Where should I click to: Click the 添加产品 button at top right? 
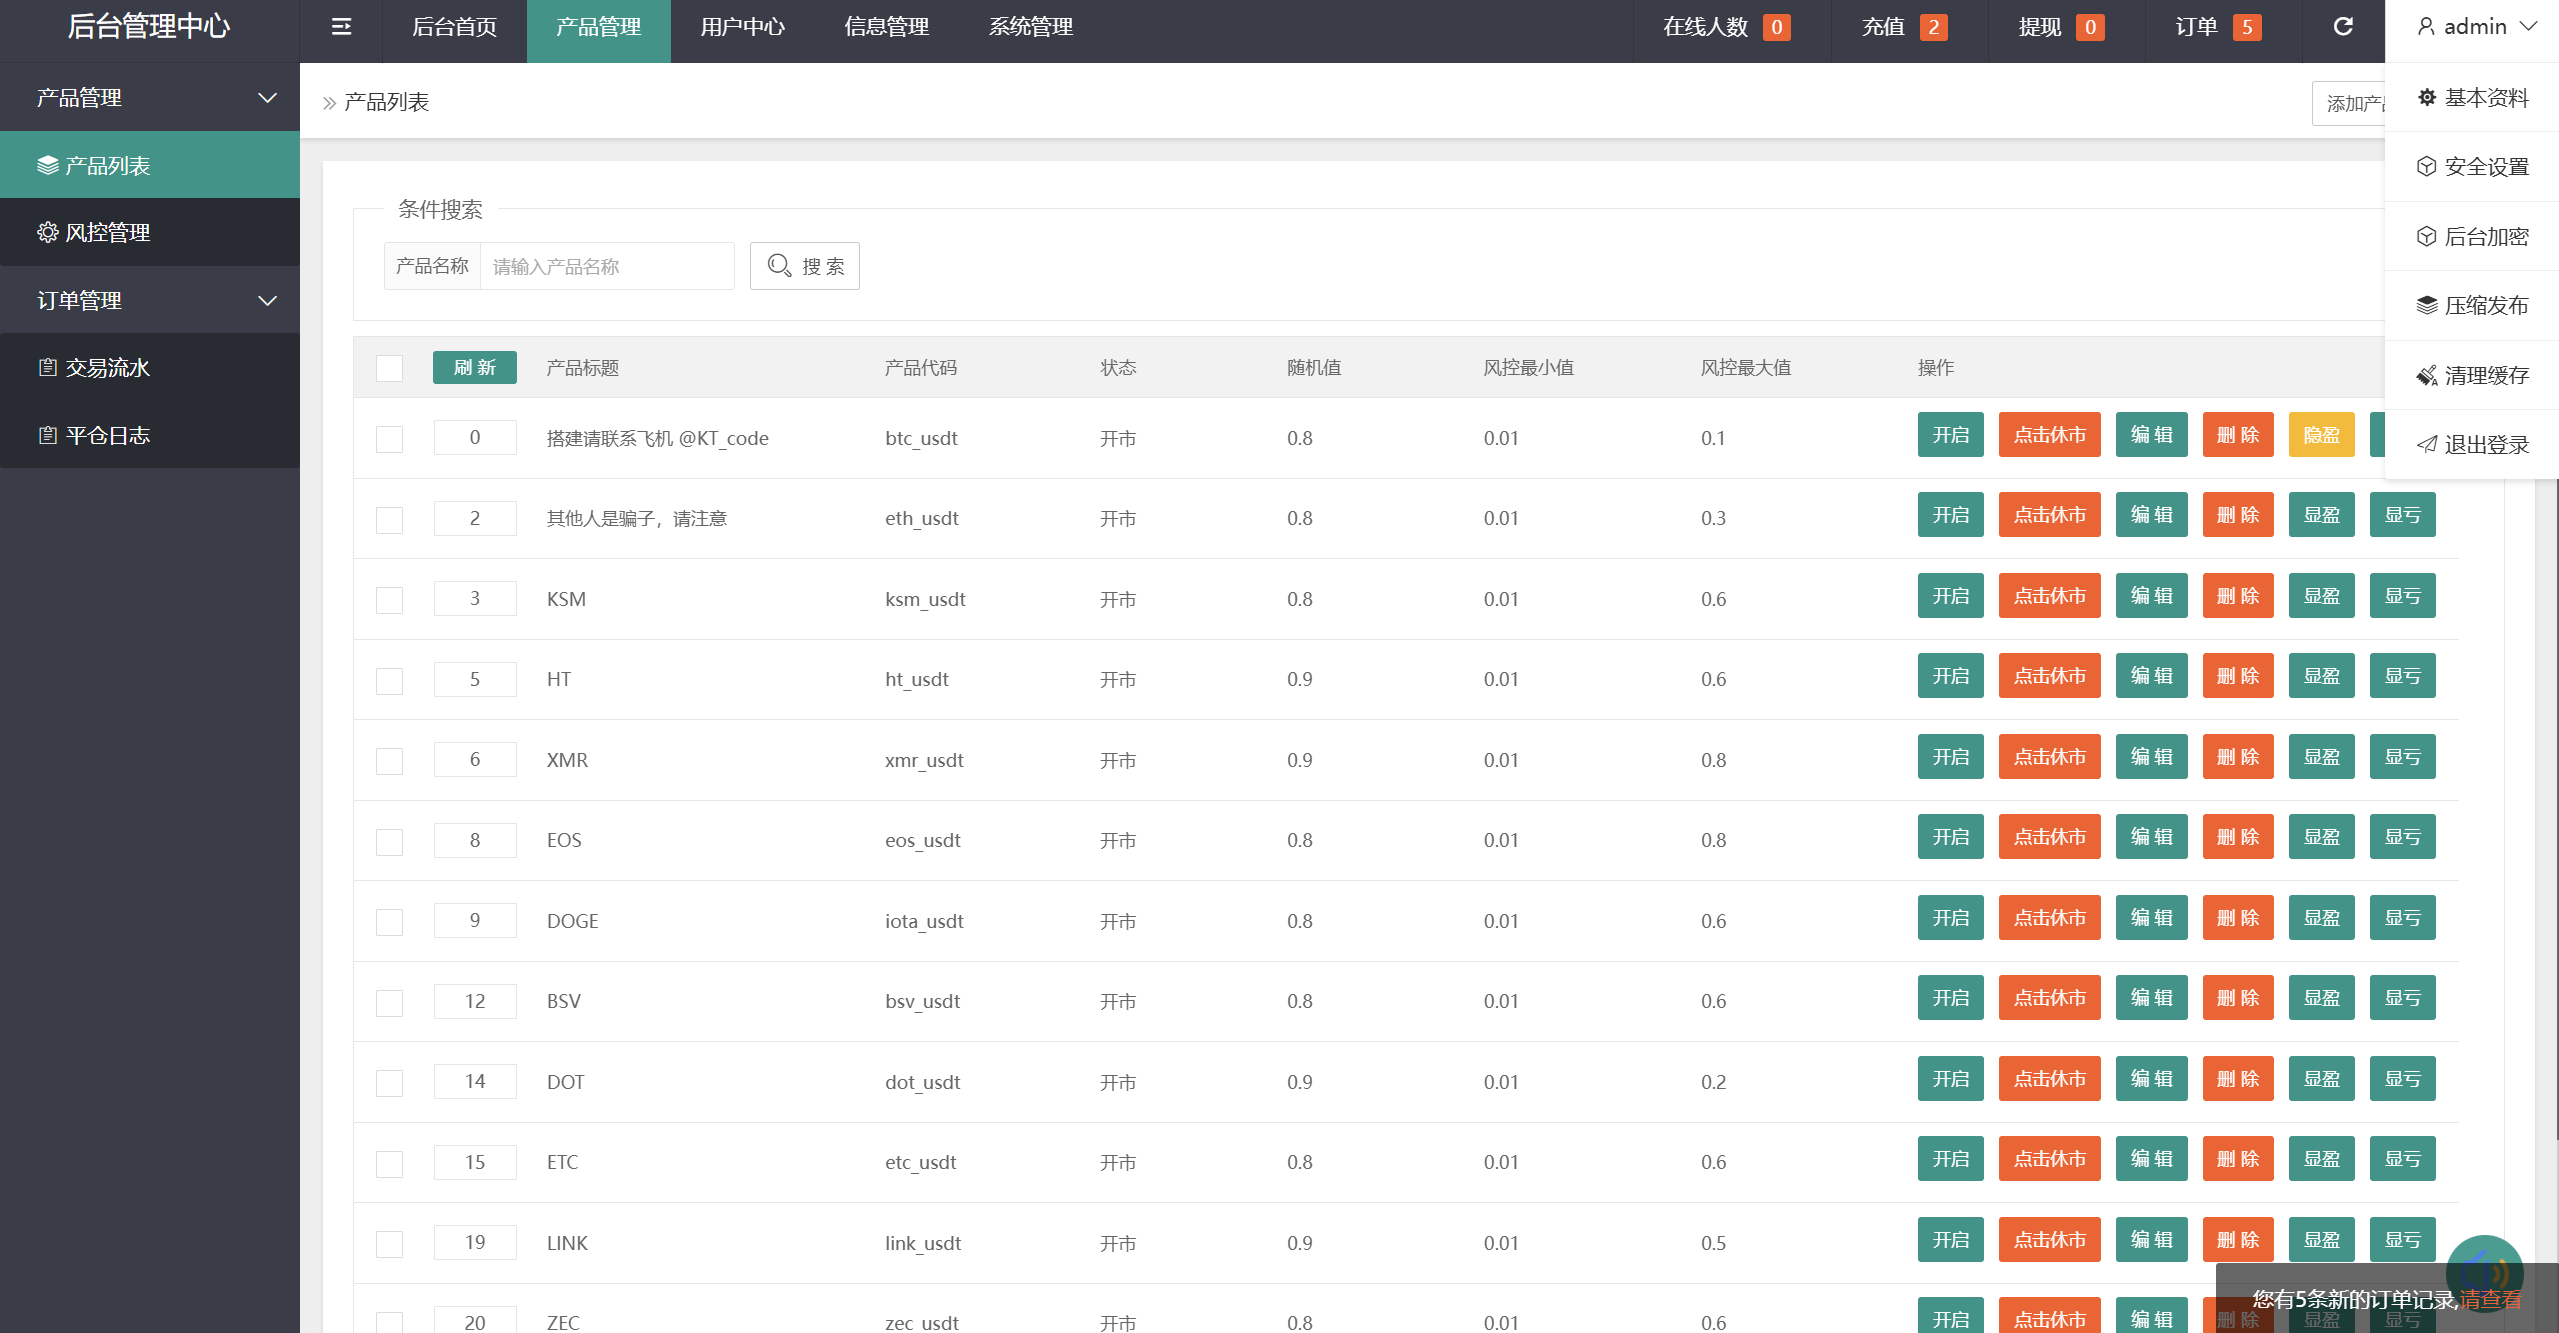coord(2349,103)
